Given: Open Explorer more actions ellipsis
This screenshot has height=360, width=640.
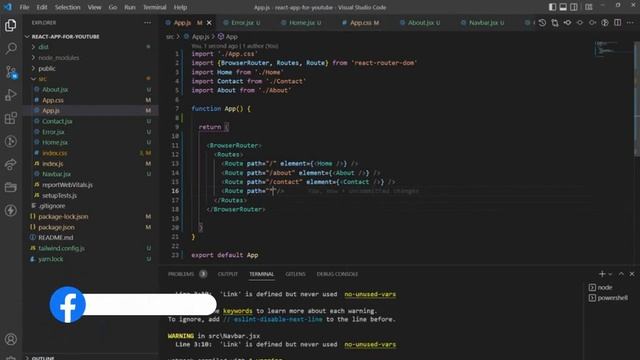Looking at the screenshot, I should [x=147, y=23].
